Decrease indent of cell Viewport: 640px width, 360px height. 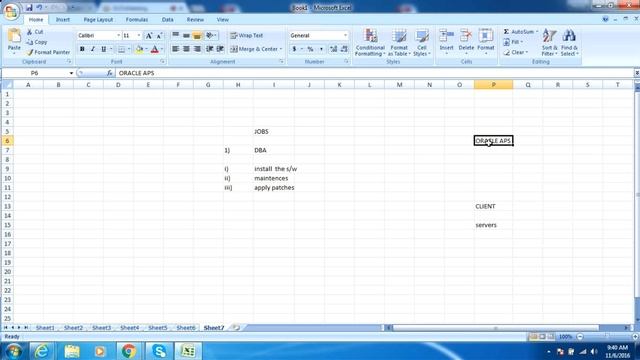coord(209,49)
